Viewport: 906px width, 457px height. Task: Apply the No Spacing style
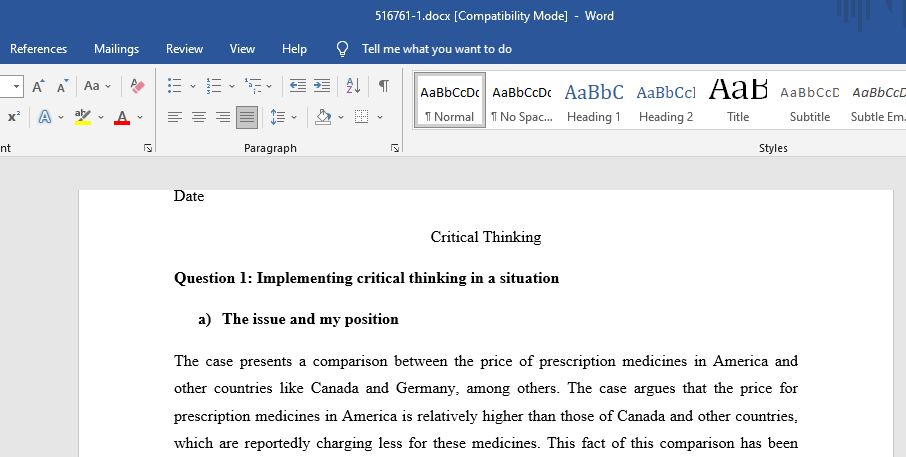(x=522, y=100)
